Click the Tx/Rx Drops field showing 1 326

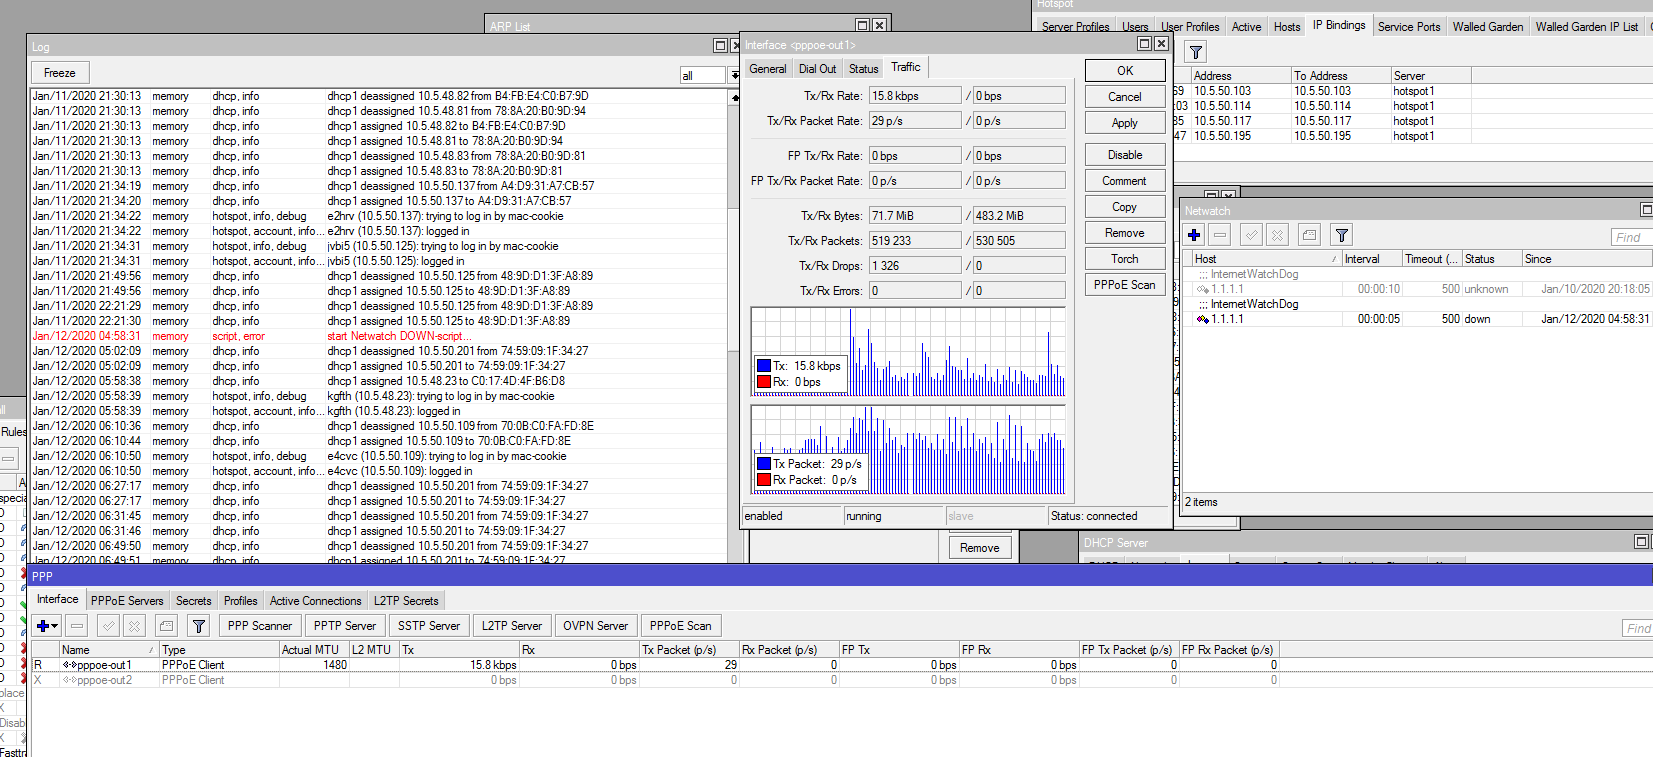pos(915,266)
